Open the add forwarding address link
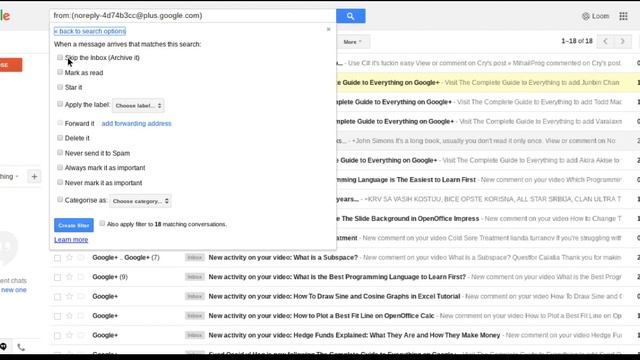 tap(136, 123)
